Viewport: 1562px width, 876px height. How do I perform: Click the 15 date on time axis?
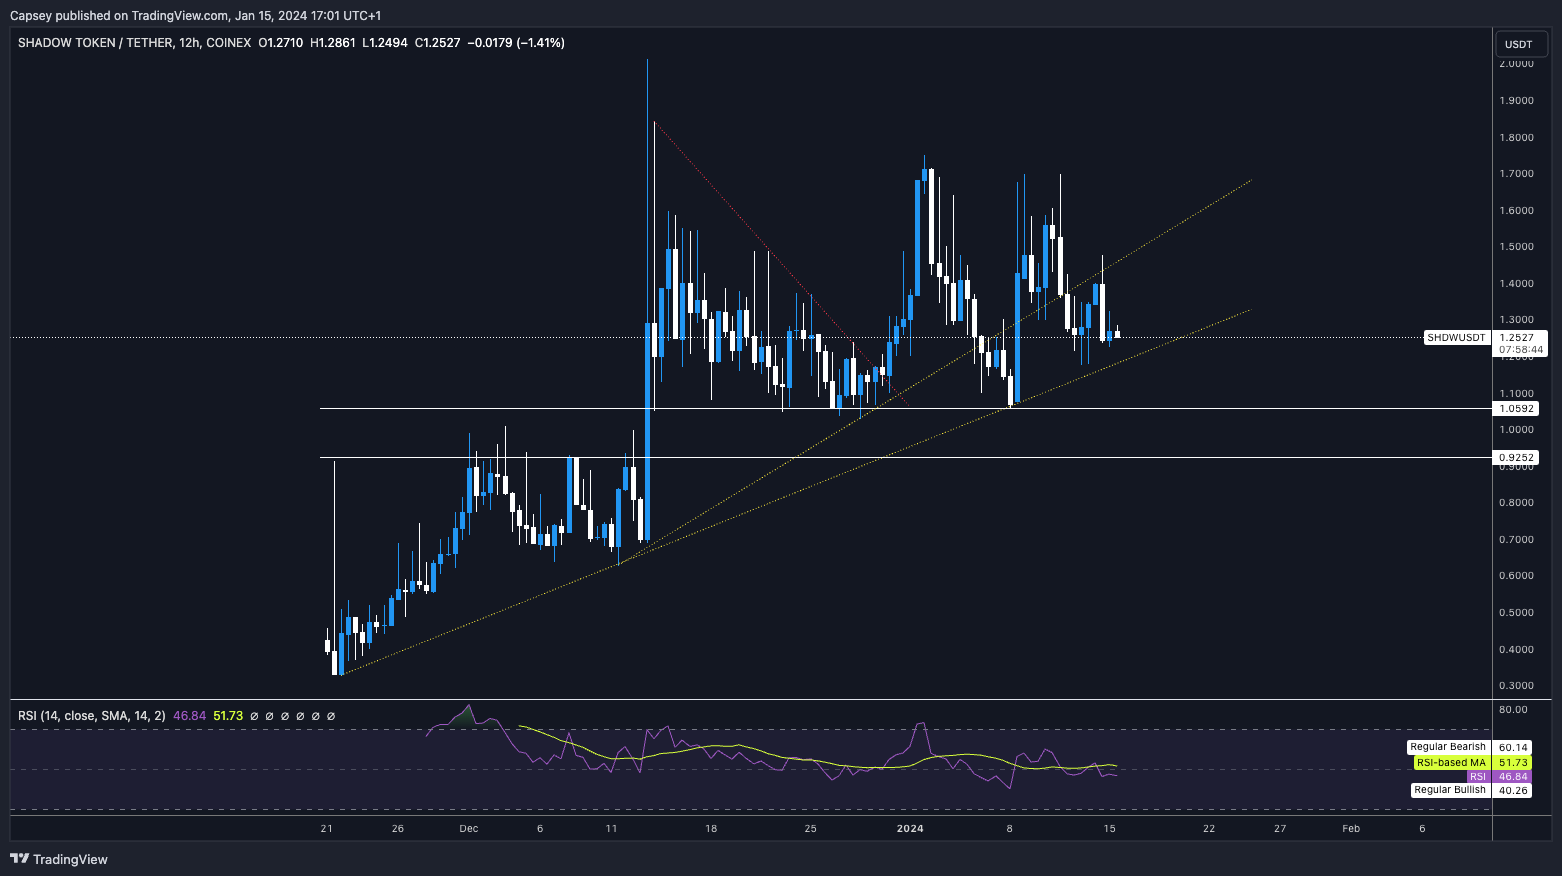(x=1109, y=829)
